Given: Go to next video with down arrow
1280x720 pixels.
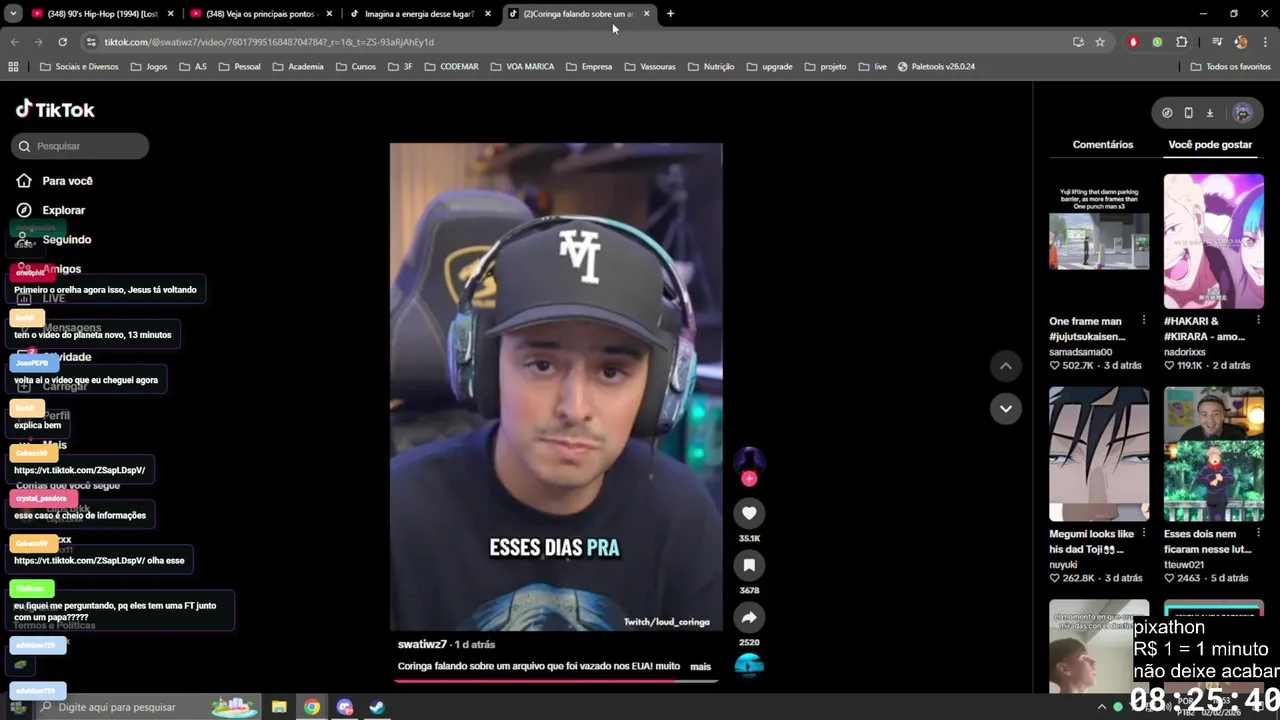Looking at the screenshot, I should pos(1006,408).
